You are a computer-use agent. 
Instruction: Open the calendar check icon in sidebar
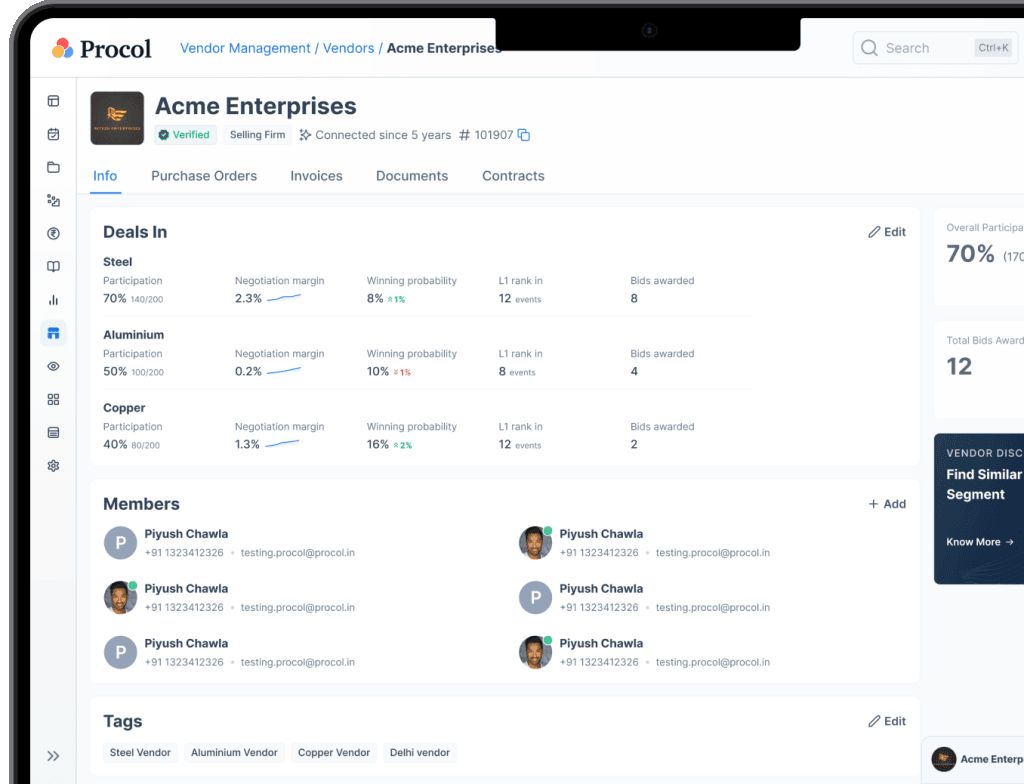tap(54, 134)
